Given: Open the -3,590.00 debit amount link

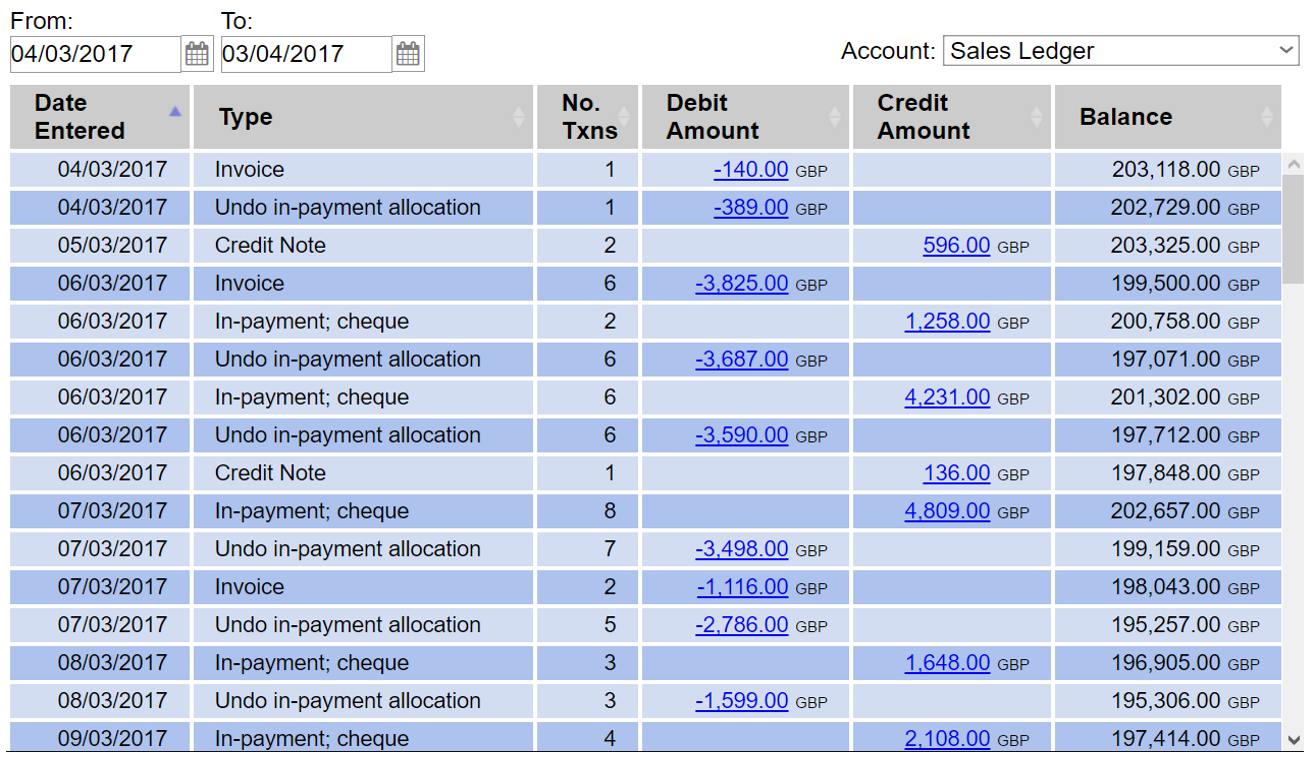Looking at the screenshot, I should tap(742, 436).
